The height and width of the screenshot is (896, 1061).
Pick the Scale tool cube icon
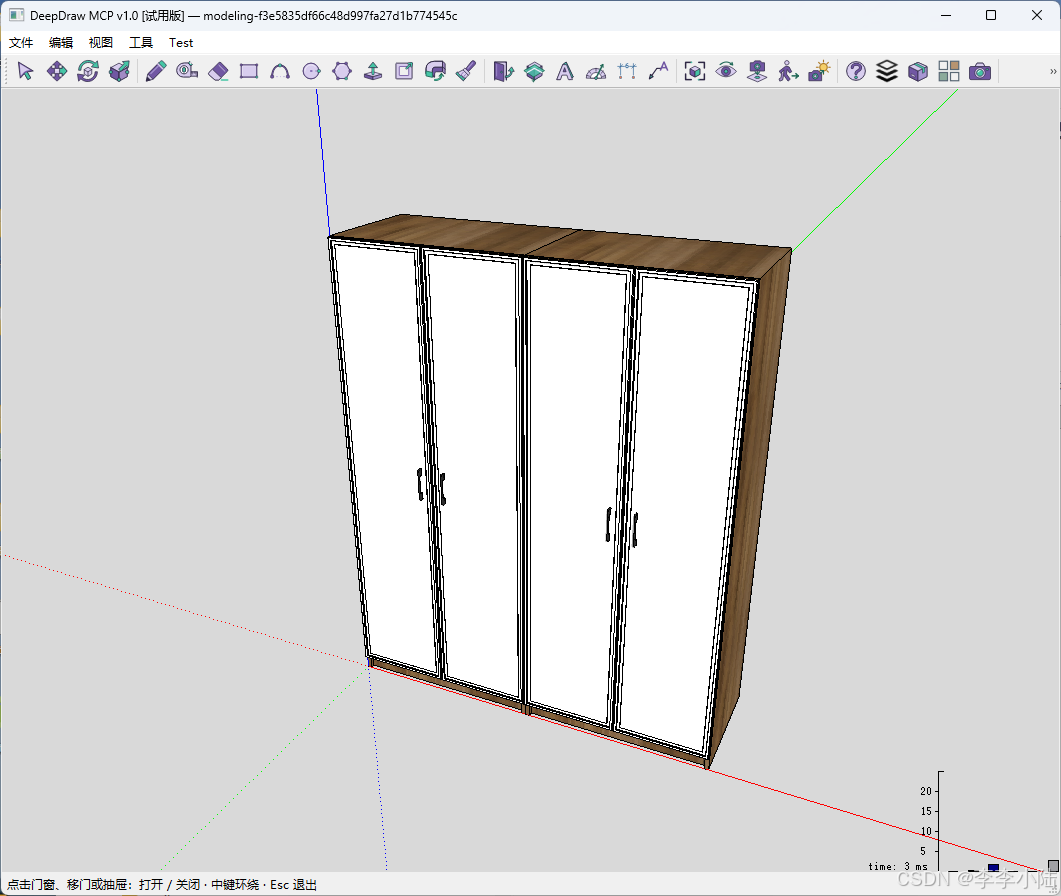pos(119,71)
